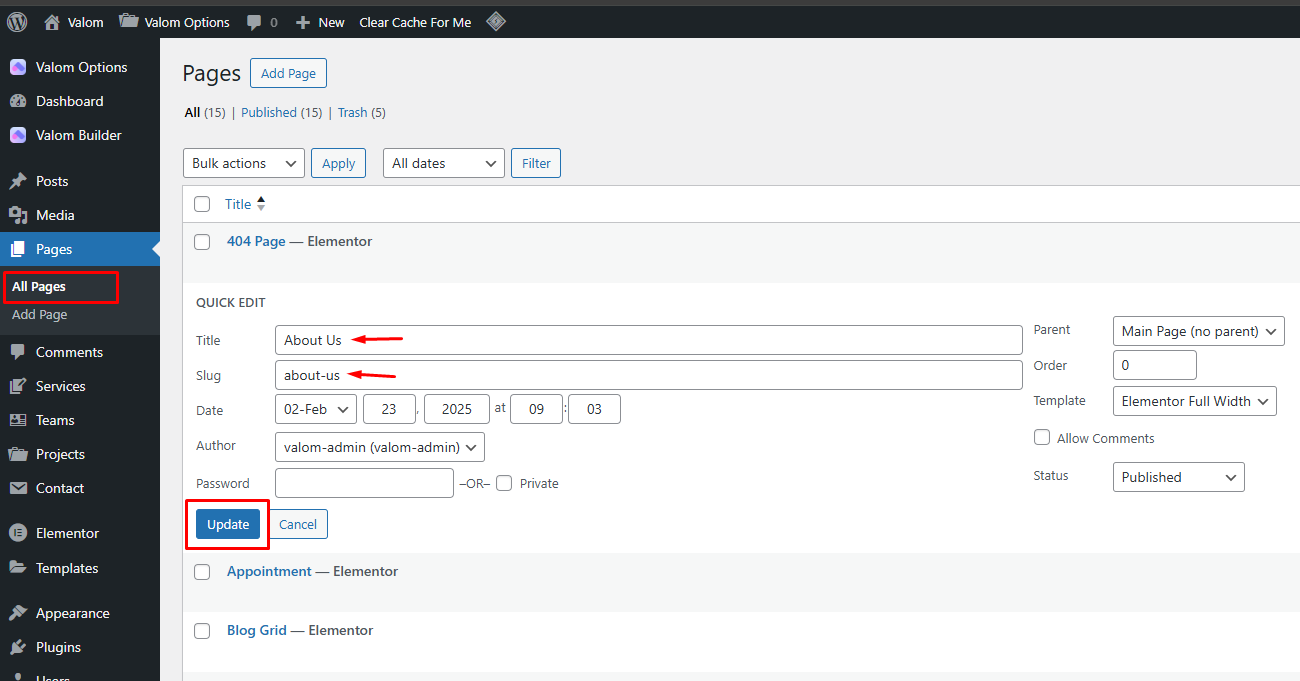
Task: Click the WordPress logo icon
Action: pos(17,22)
